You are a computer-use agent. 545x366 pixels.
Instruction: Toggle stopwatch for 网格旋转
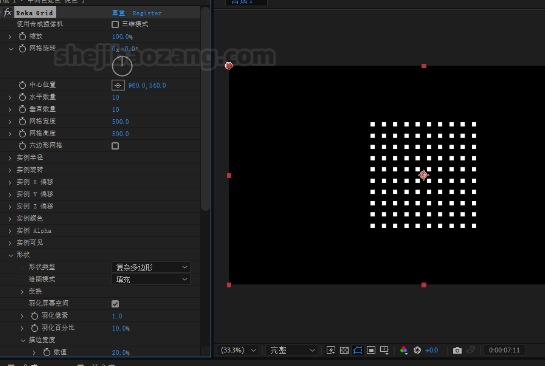coord(23,48)
